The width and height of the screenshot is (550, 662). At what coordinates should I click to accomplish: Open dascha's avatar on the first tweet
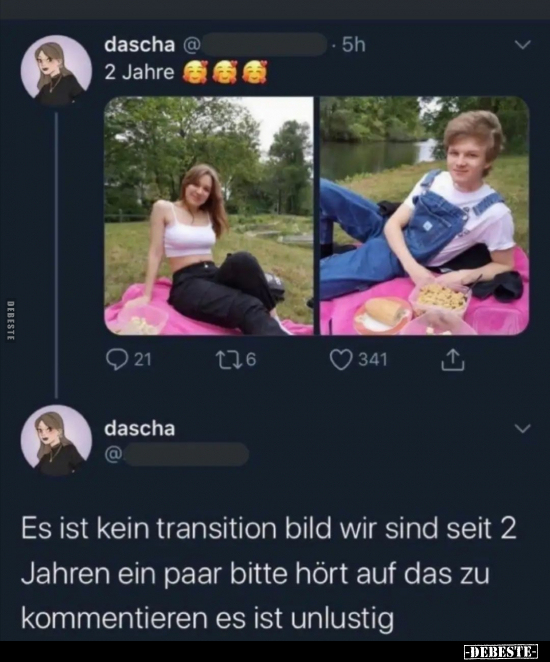[56, 70]
